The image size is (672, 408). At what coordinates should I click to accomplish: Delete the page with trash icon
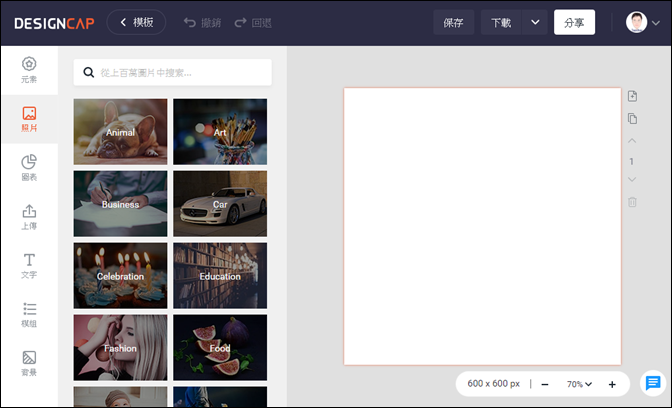[632, 202]
